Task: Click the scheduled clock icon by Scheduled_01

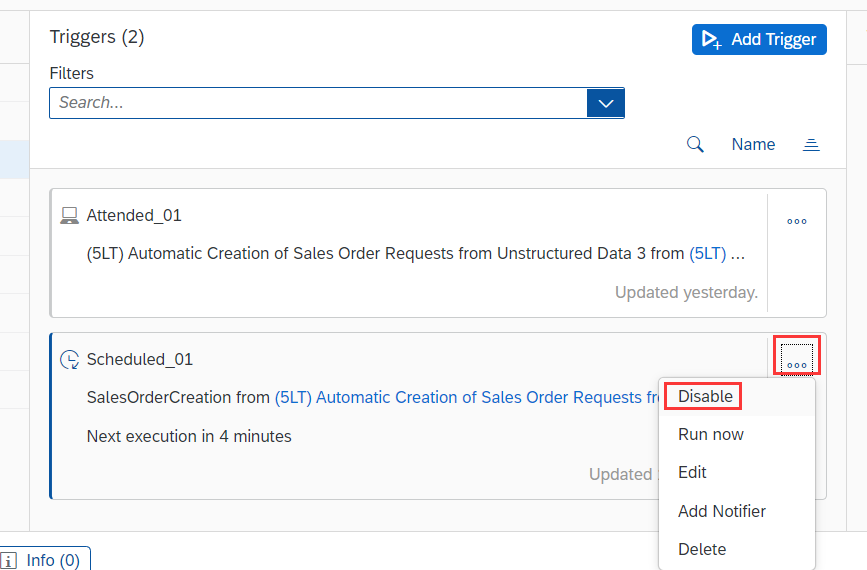Action: 70,359
